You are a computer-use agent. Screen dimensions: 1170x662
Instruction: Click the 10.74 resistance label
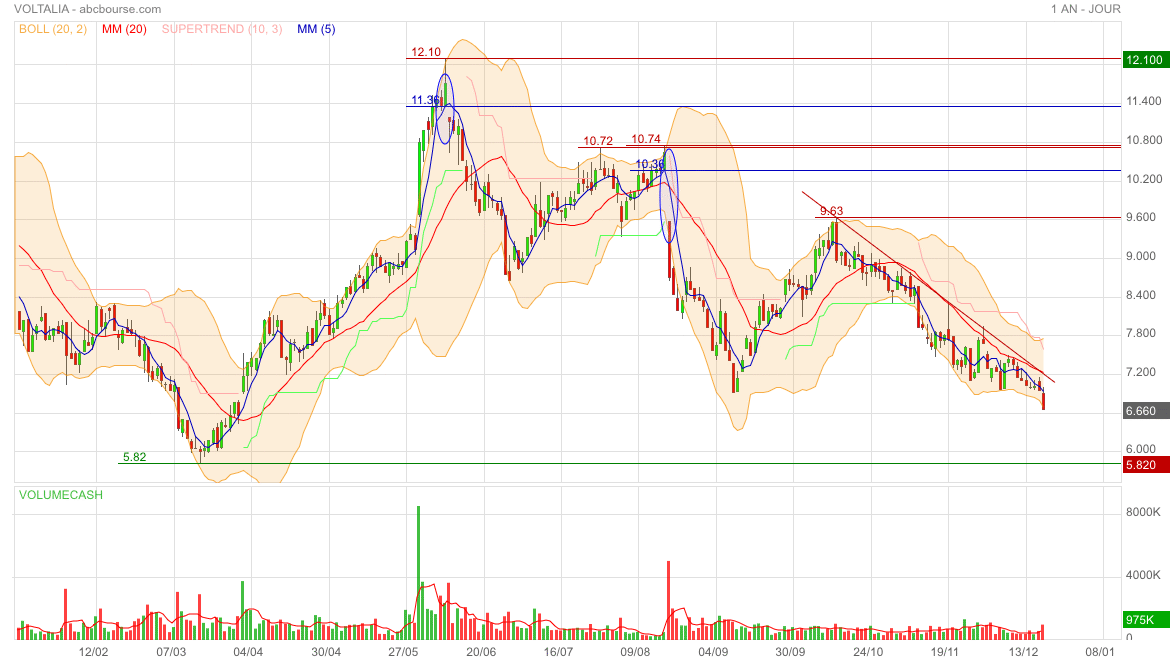(646, 139)
